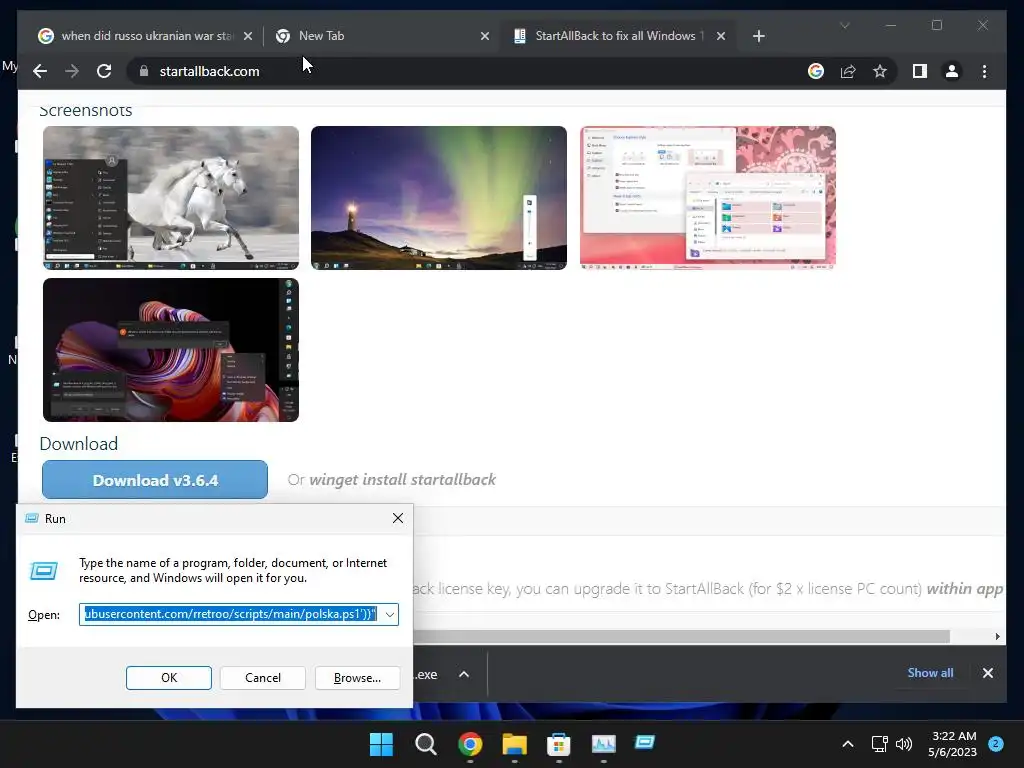Image resolution: width=1024 pixels, height=768 pixels.
Task: Click the browser forward arrow
Action: click(72, 71)
